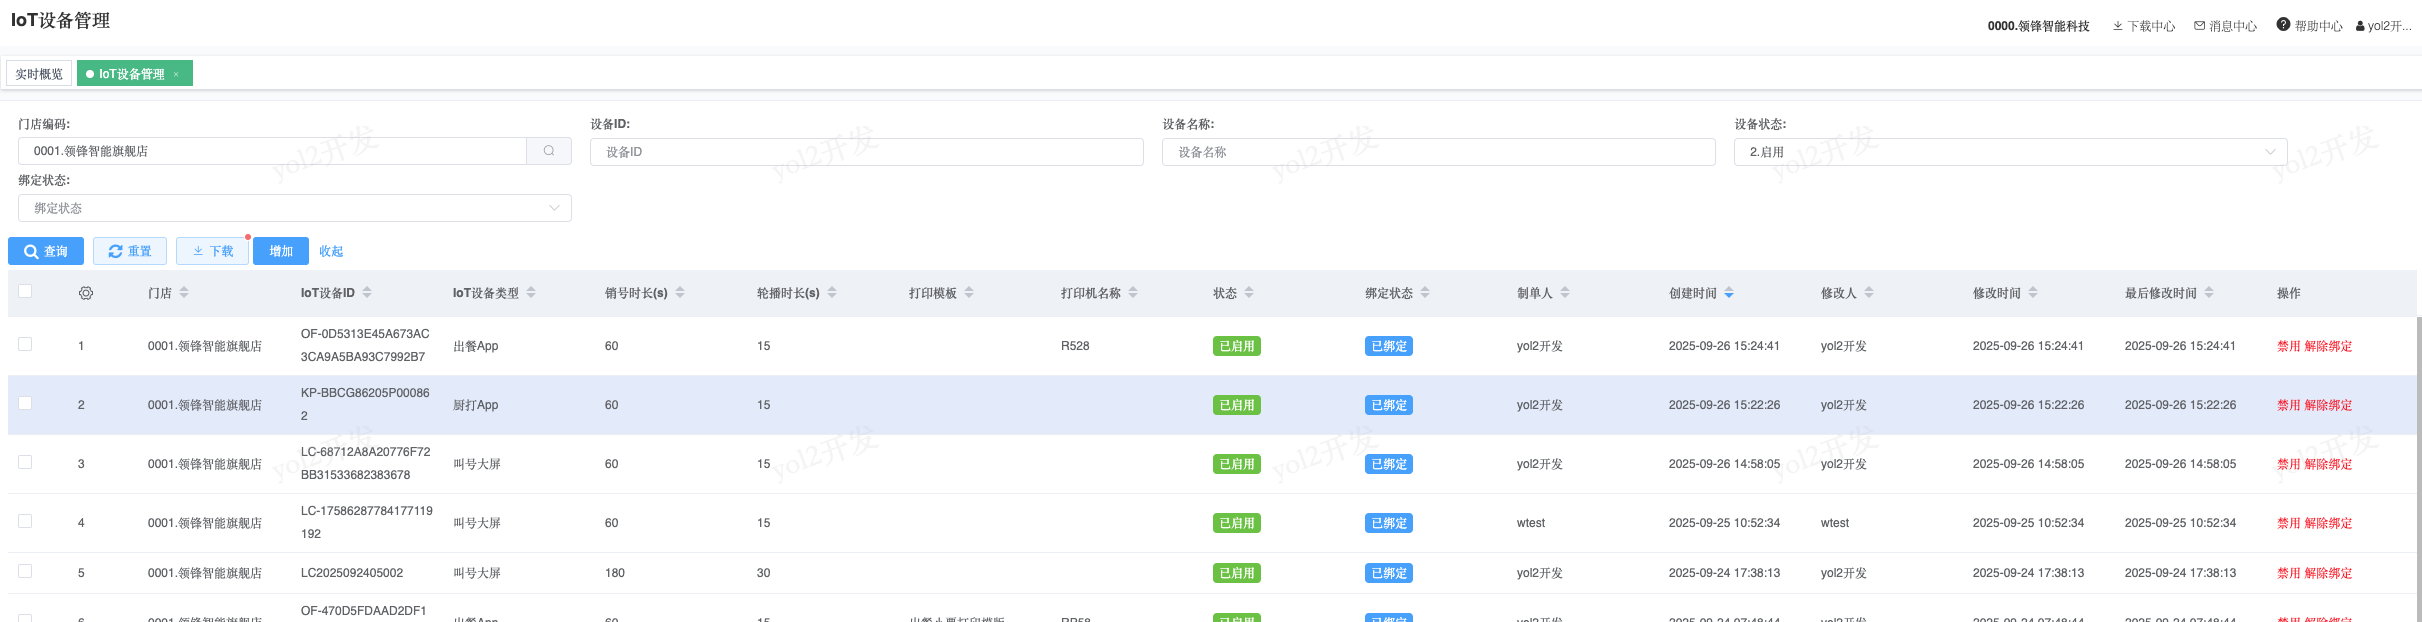This screenshot has width=2422, height=622.
Task: Switch to the 实时概览 tab
Action: pos(39,74)
